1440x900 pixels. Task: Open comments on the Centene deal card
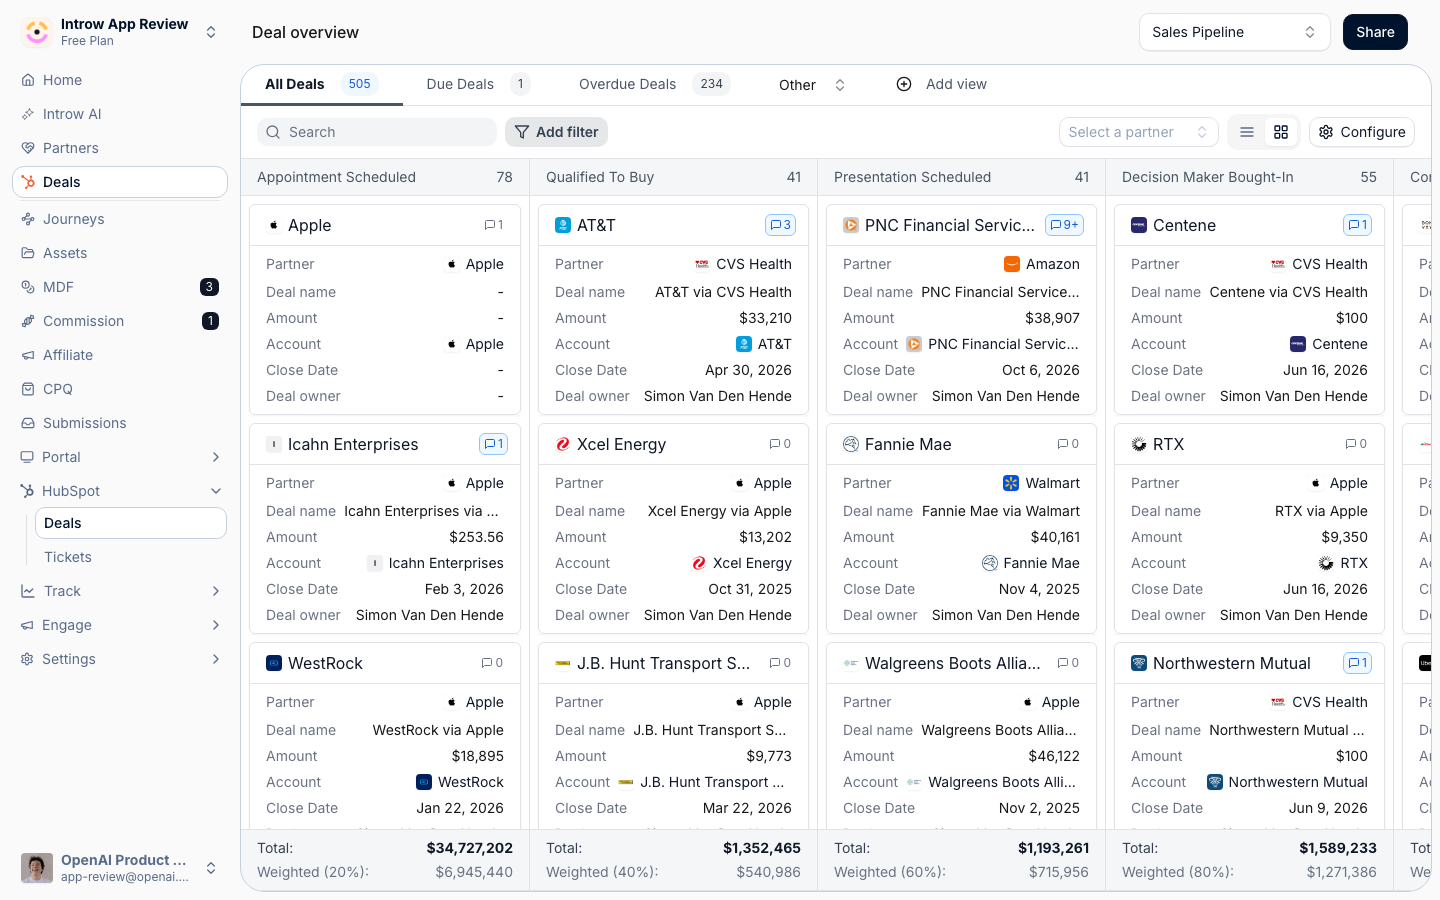1357,225
